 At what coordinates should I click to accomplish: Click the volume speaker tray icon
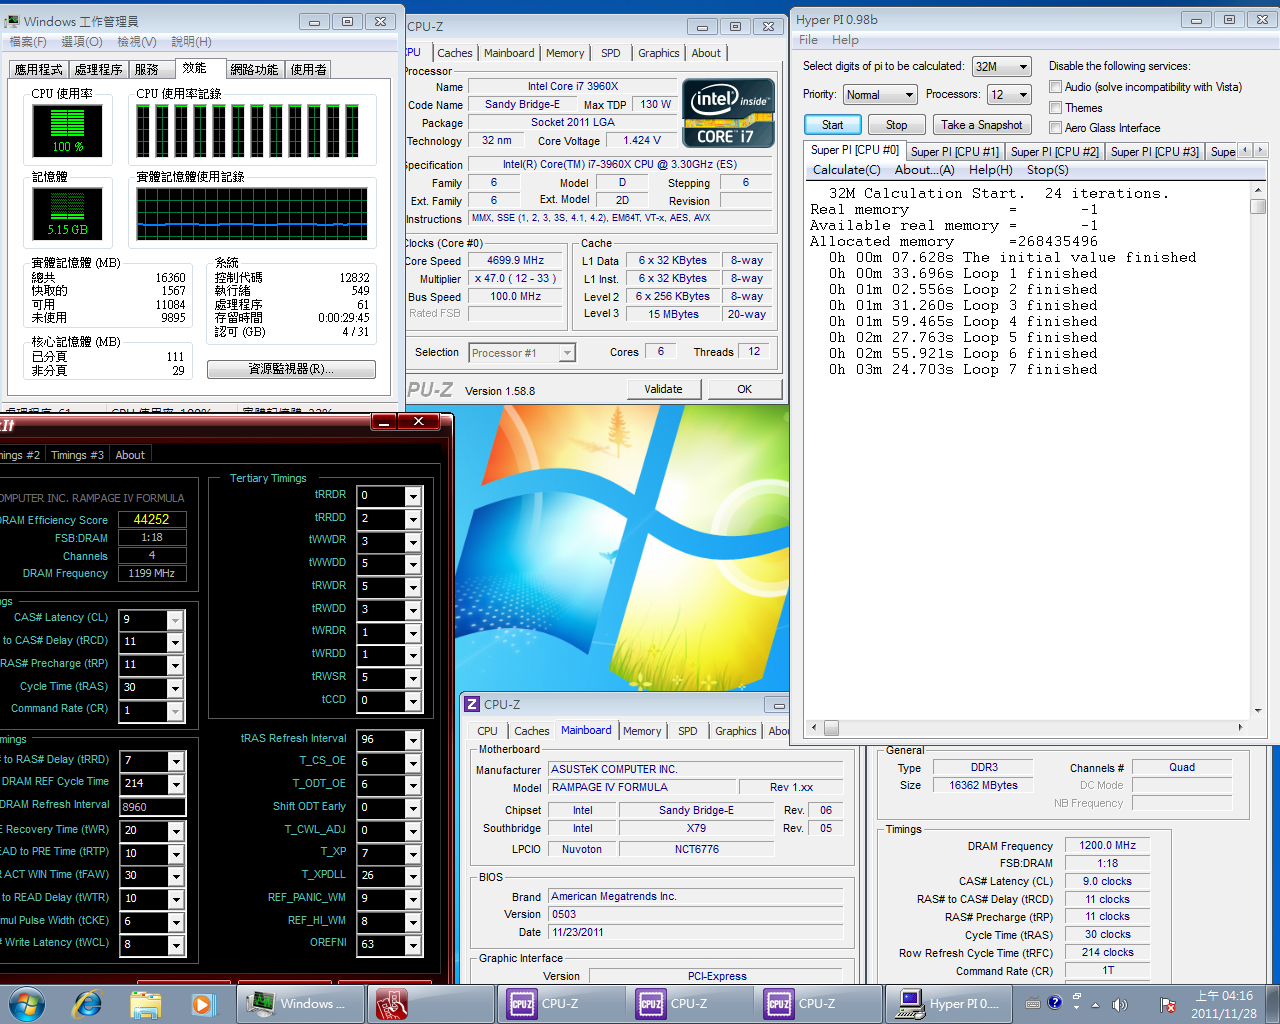1119,1004
